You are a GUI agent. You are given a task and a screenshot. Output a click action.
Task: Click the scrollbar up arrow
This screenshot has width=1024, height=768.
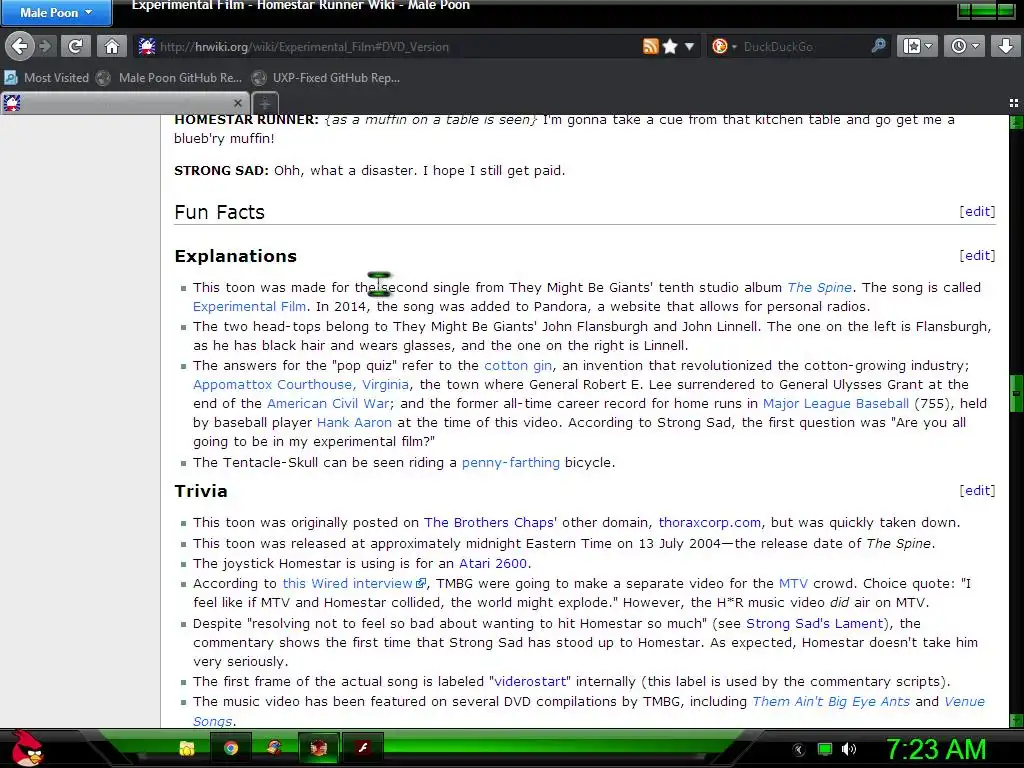[1016, 121]
